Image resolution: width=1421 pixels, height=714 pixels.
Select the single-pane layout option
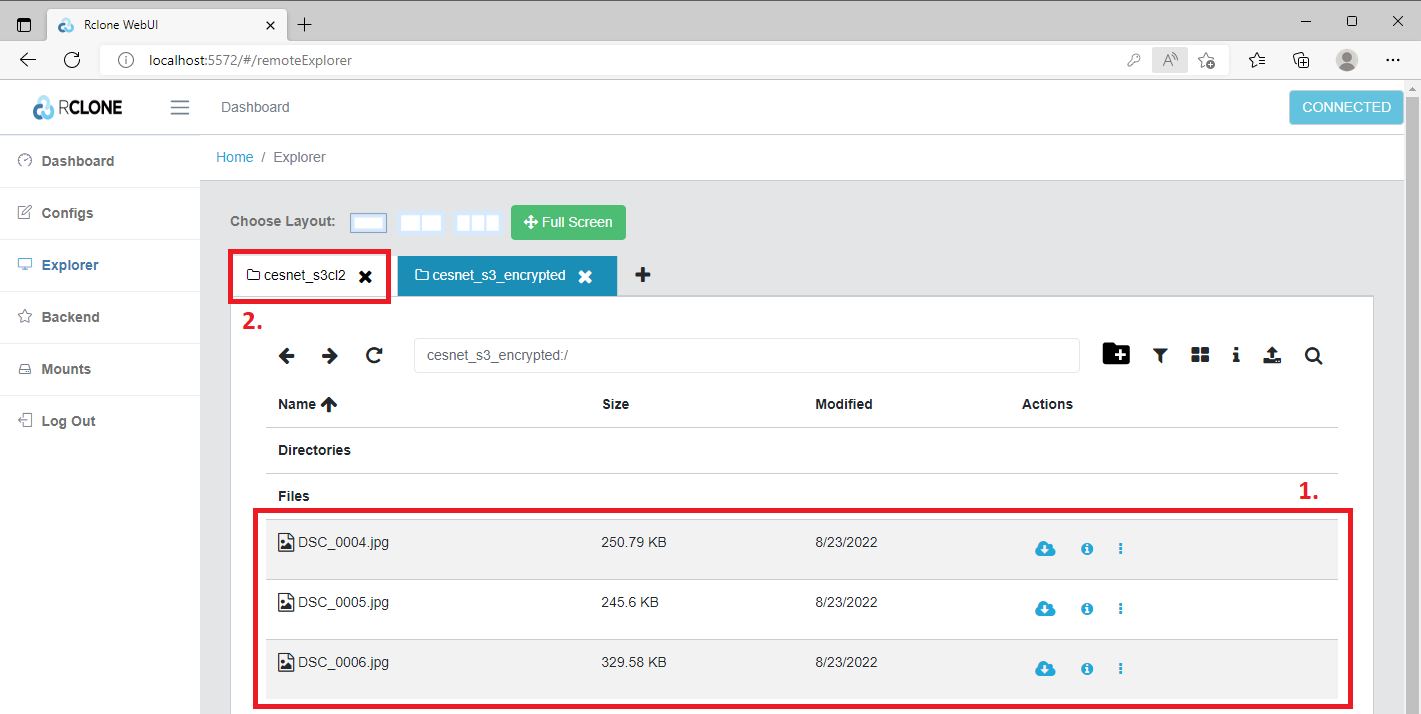[368, 223]
